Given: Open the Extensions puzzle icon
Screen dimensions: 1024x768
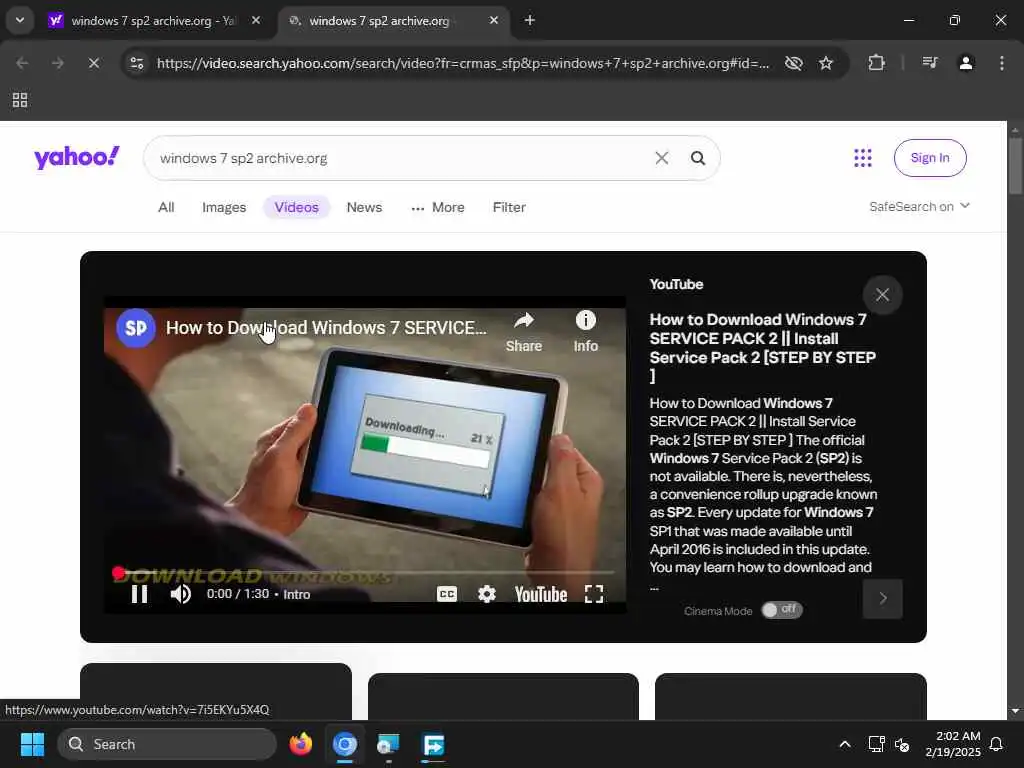Looking at the screenshot, I should (x=876, y=63).
